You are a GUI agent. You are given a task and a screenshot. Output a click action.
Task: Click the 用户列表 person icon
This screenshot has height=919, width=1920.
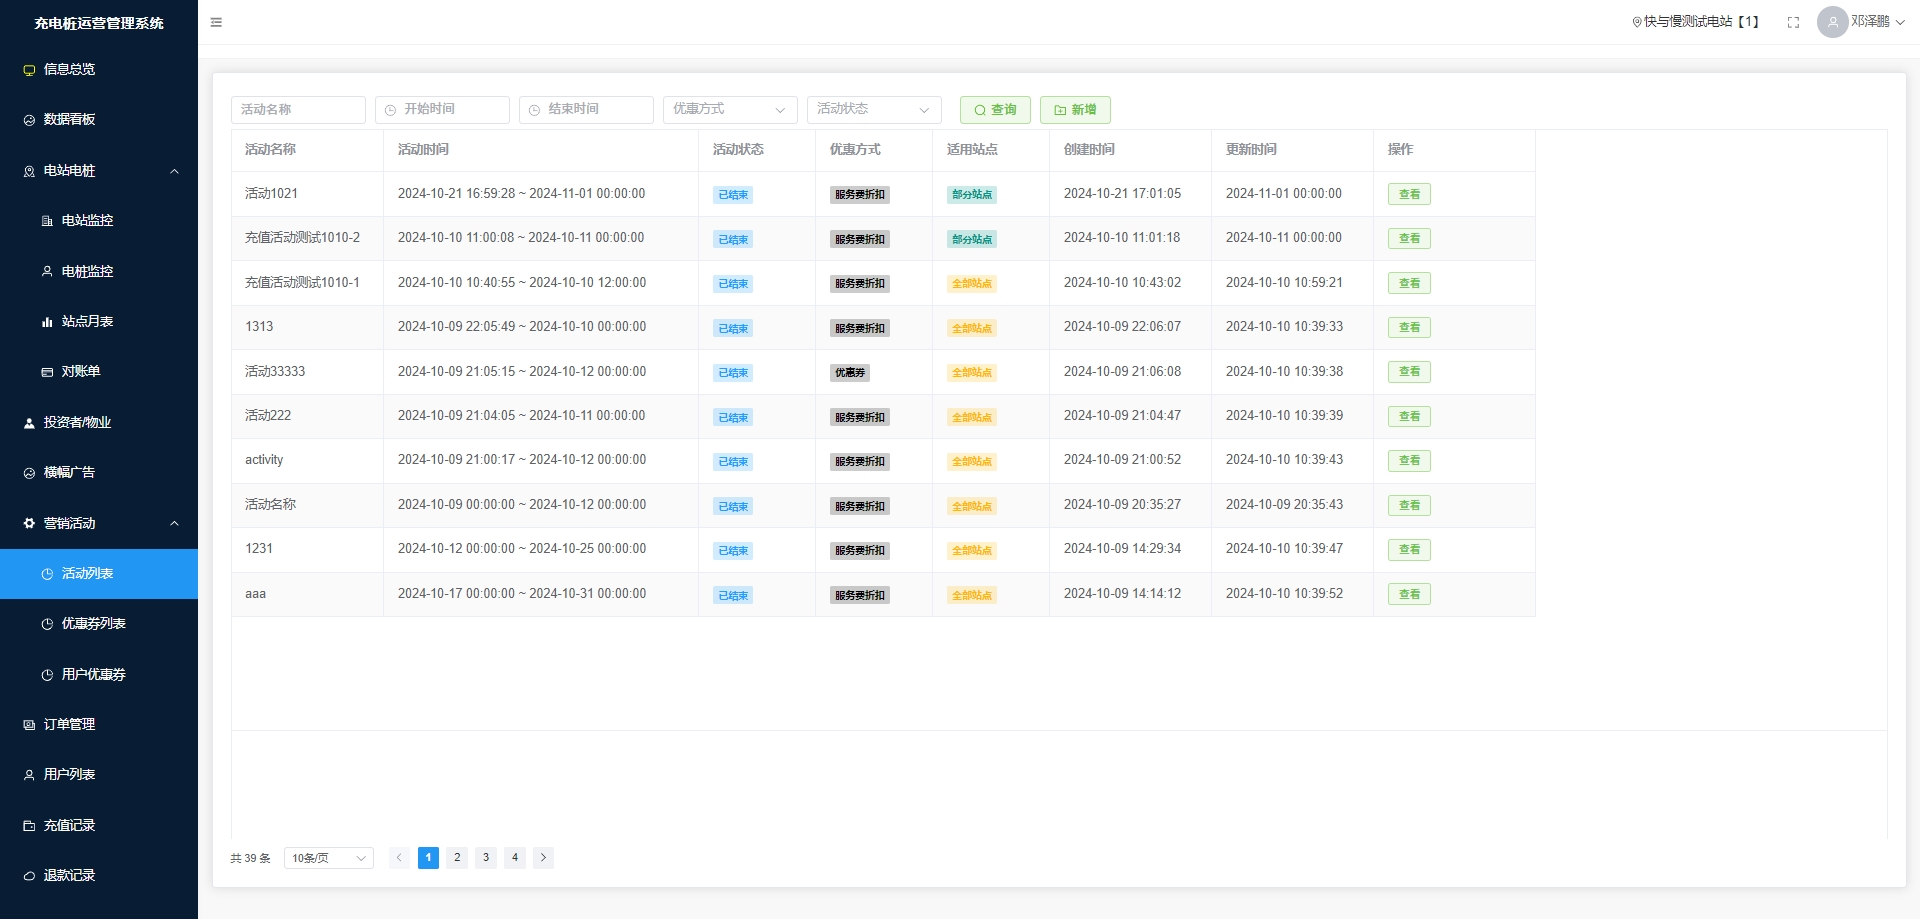click(29, 775)
